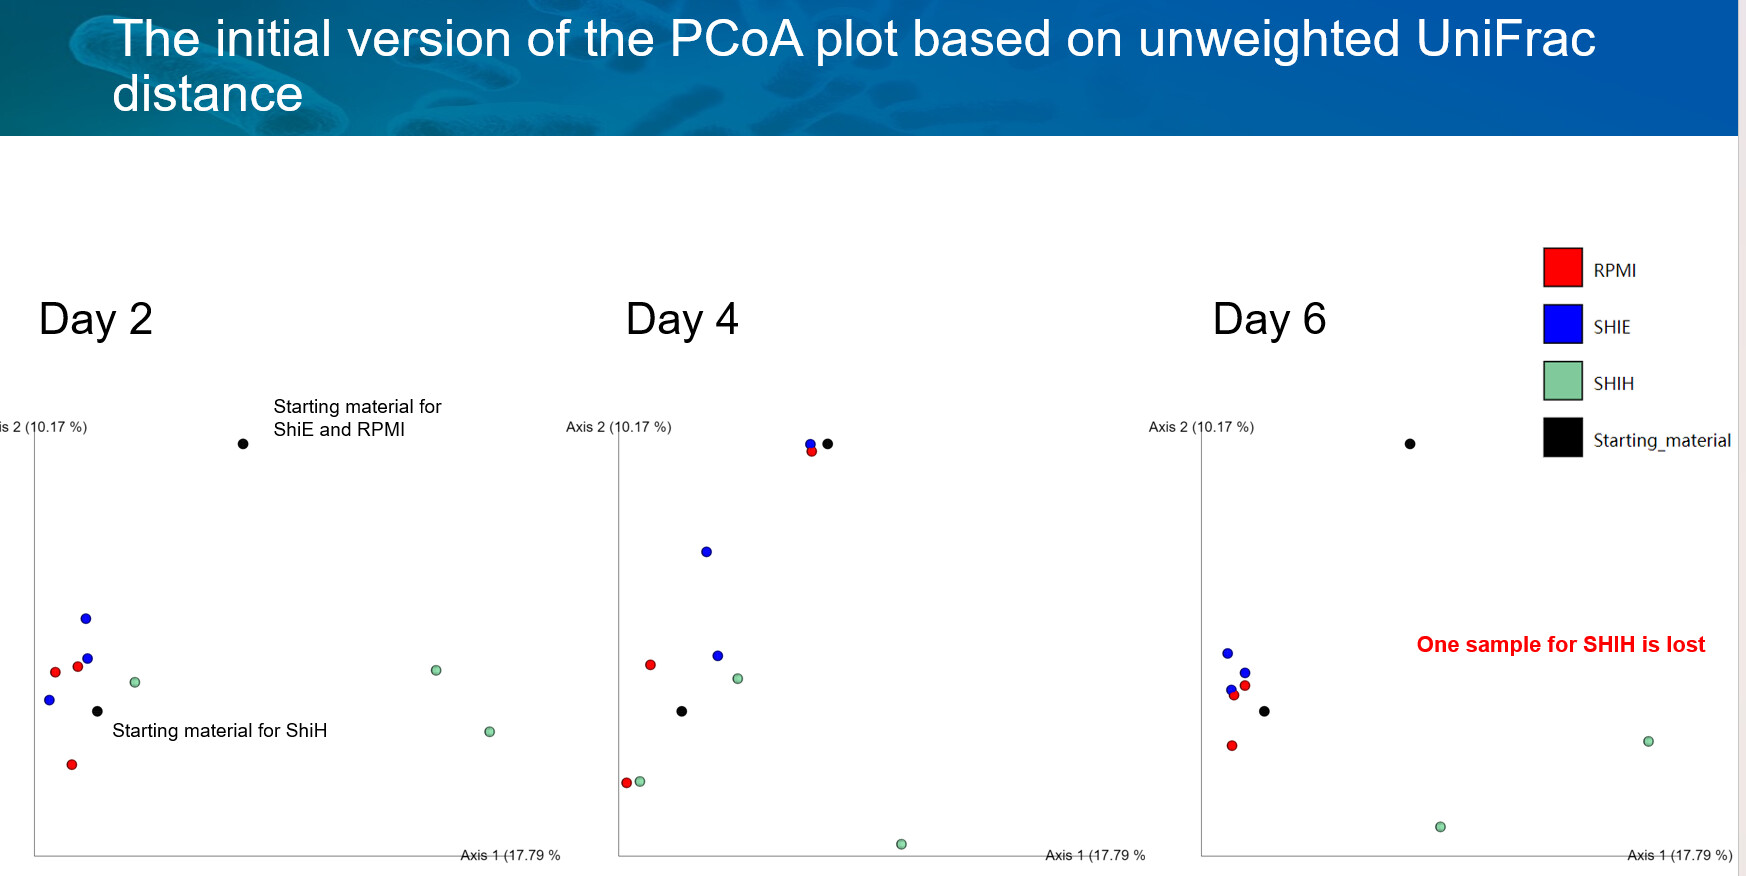Image resolution: width=1746 pixels, height=876 pixels.
Task: Click the Starting_material legend label
Action: pos(1661,440)
